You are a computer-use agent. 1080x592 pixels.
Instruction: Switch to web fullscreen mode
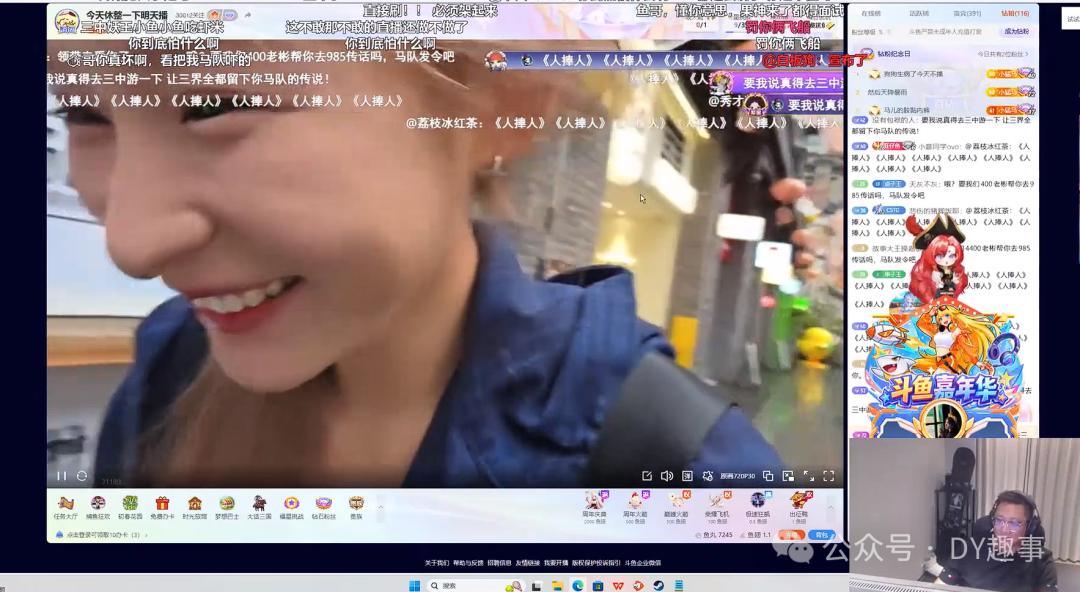[x=809, y=476]
